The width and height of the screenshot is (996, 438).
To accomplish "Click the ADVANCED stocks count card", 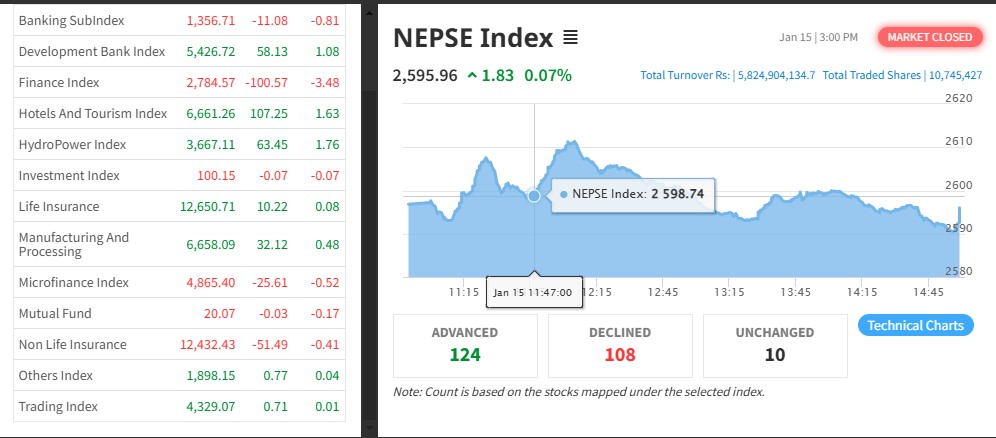I will click(x=465, y=345).
